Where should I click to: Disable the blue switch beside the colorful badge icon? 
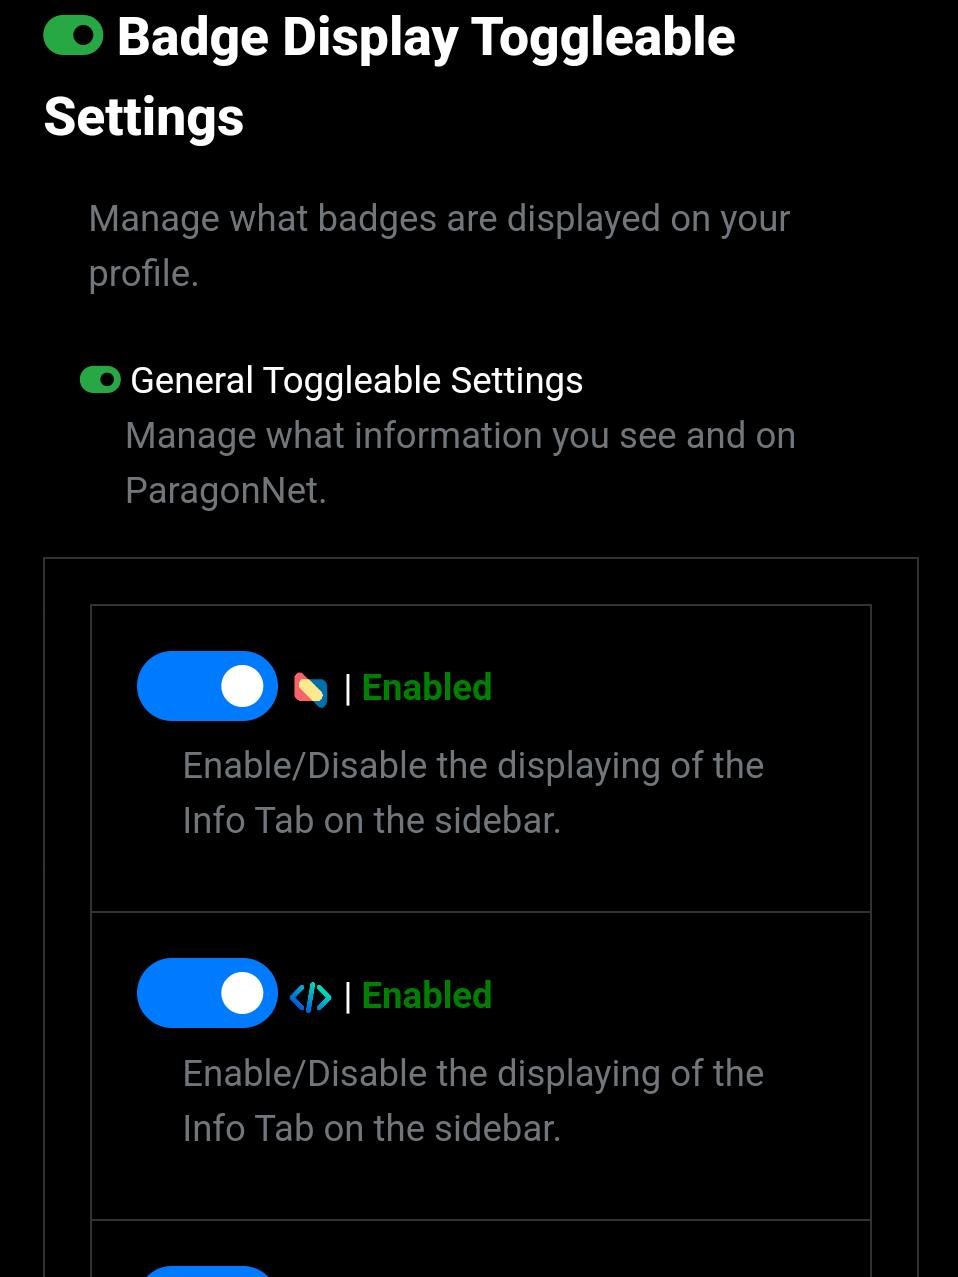click(x=207, y=686)
